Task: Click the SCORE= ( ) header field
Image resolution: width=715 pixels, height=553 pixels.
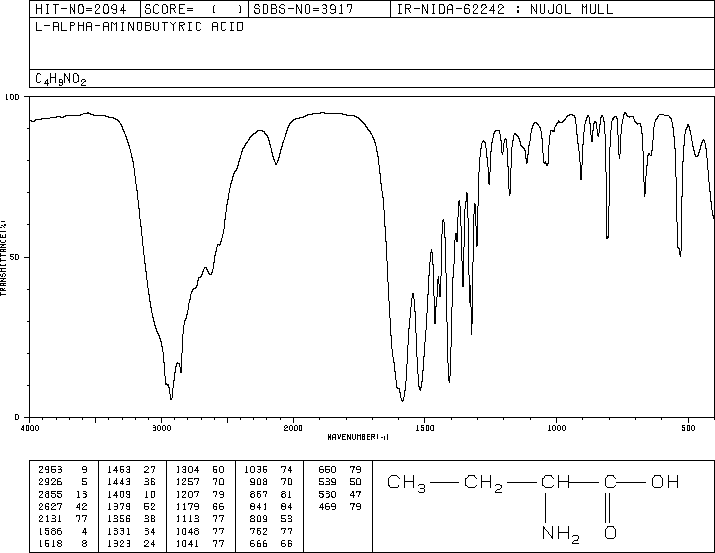Action: [194, 9]
